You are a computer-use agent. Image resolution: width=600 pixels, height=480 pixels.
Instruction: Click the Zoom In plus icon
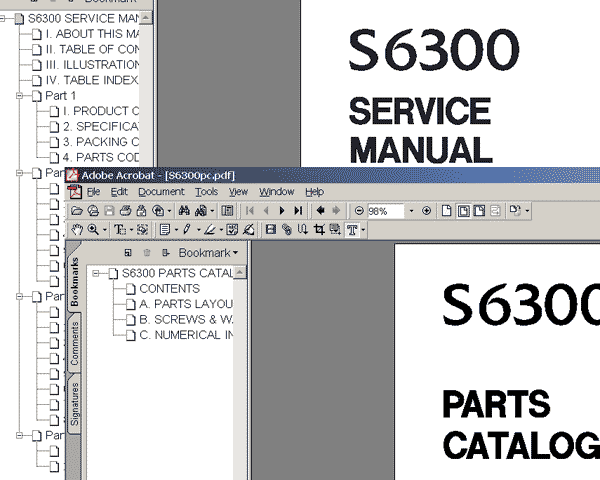(426, 211)
